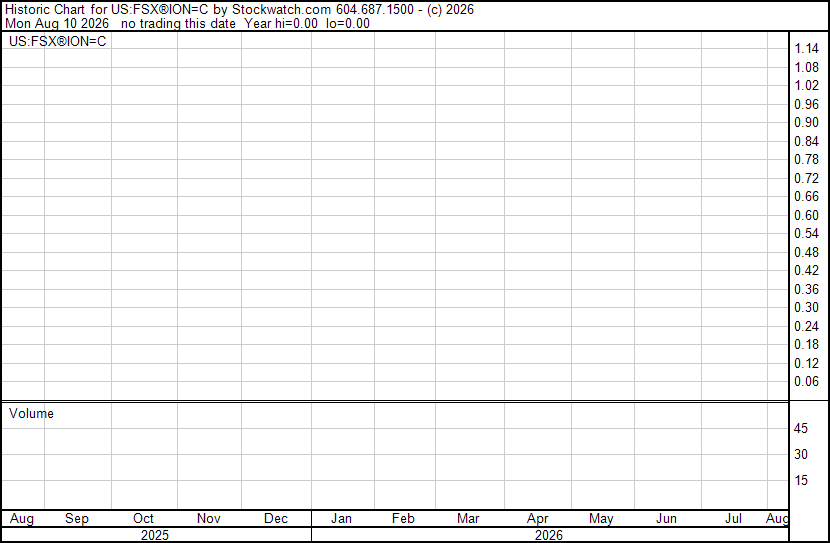Screen dimensions: 830x543
Task: Click the 1.08 price axis value
Action: [806, 67]
